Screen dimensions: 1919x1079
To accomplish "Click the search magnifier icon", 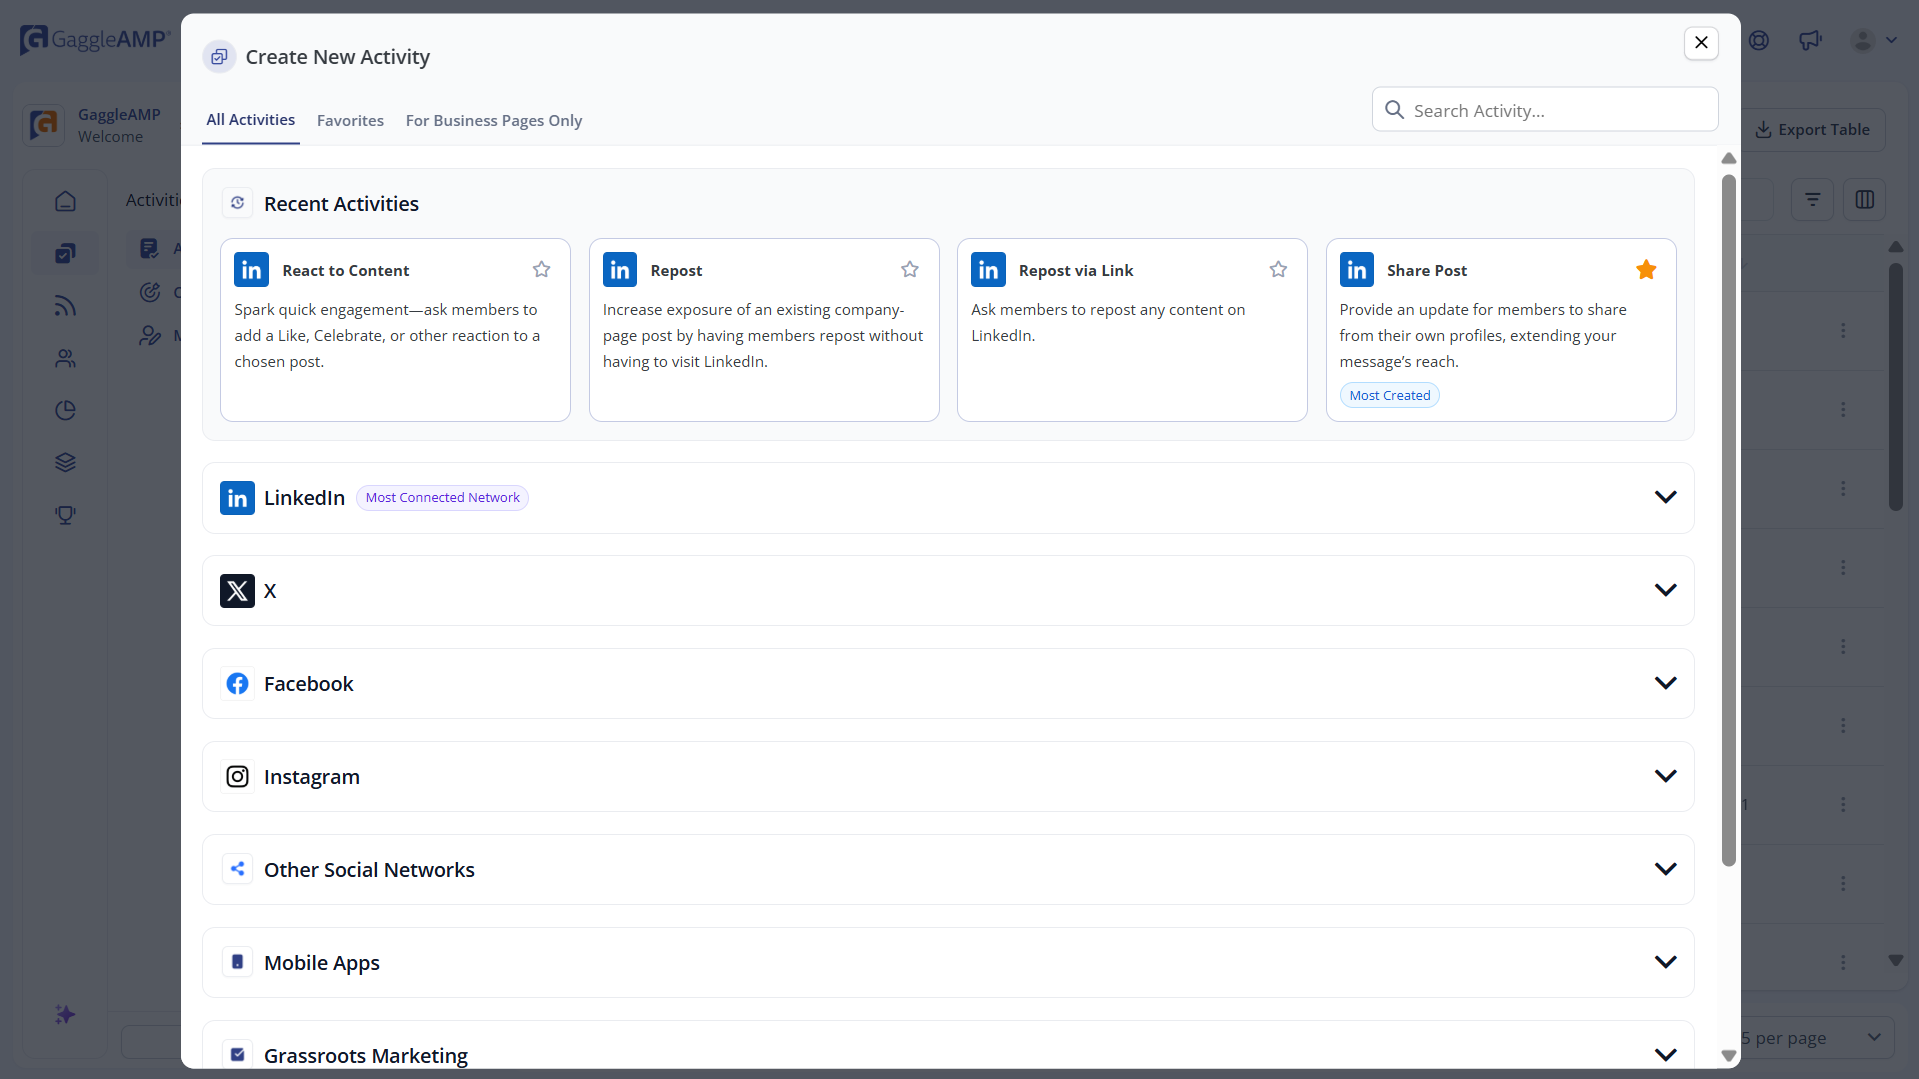I will 1394,110.
